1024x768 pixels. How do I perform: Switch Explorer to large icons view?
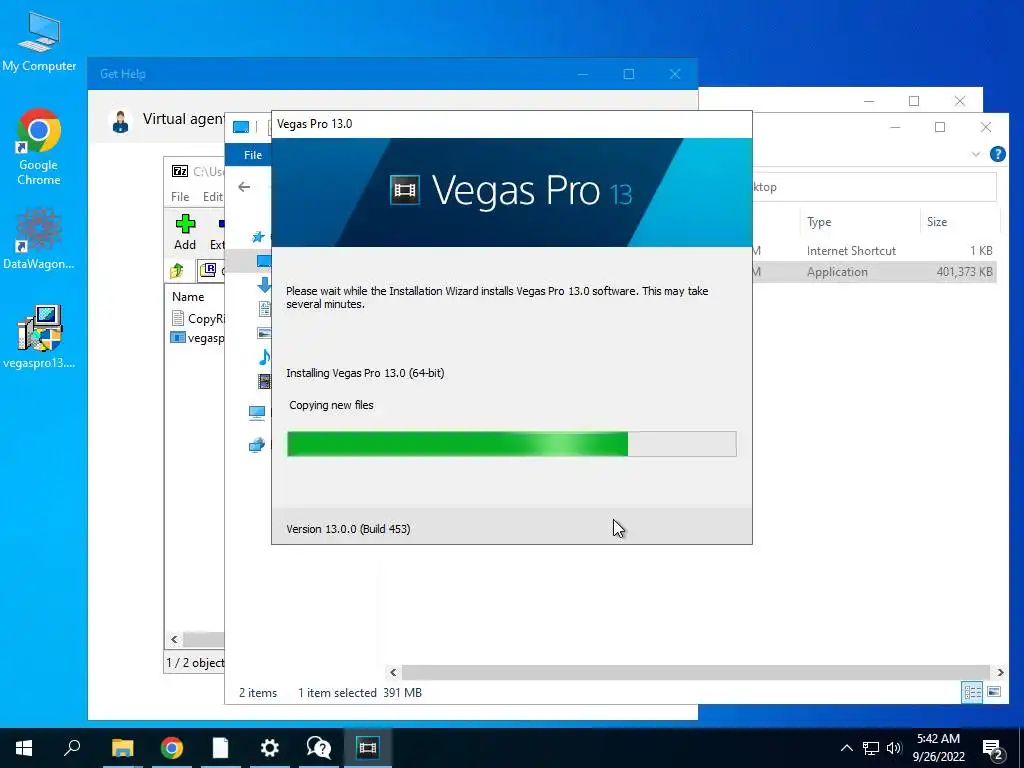tap(994, 692)
